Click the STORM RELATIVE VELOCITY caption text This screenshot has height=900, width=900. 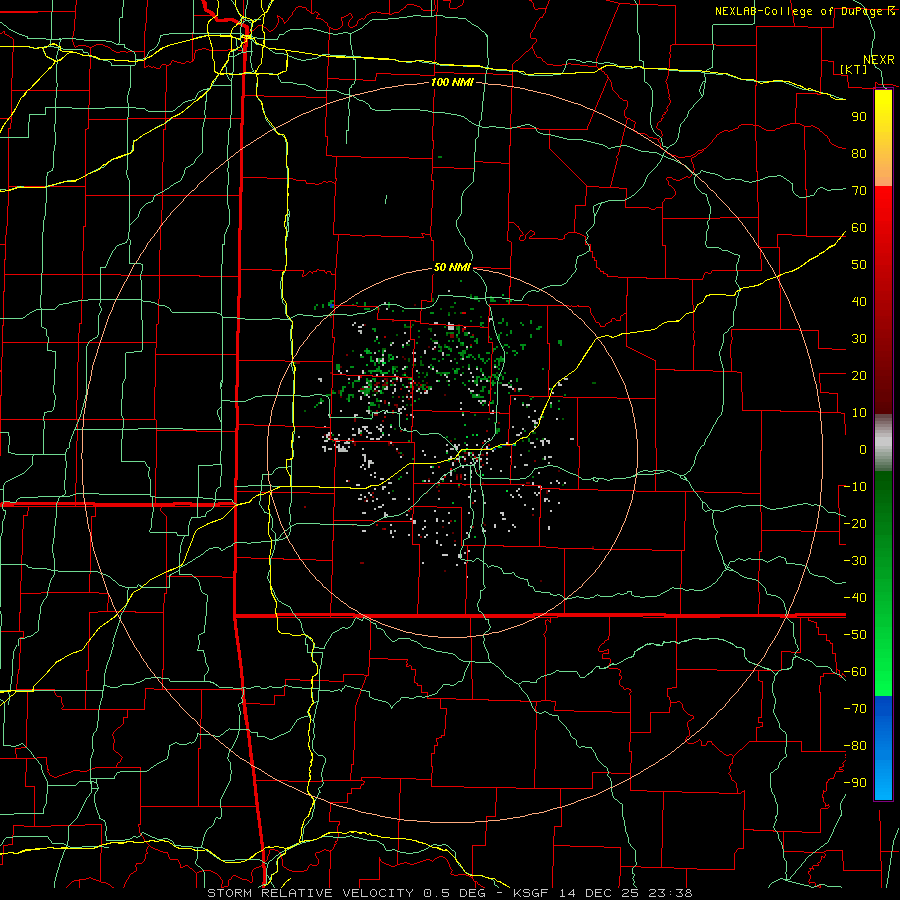pyautogui.click(x=310, y=893)
